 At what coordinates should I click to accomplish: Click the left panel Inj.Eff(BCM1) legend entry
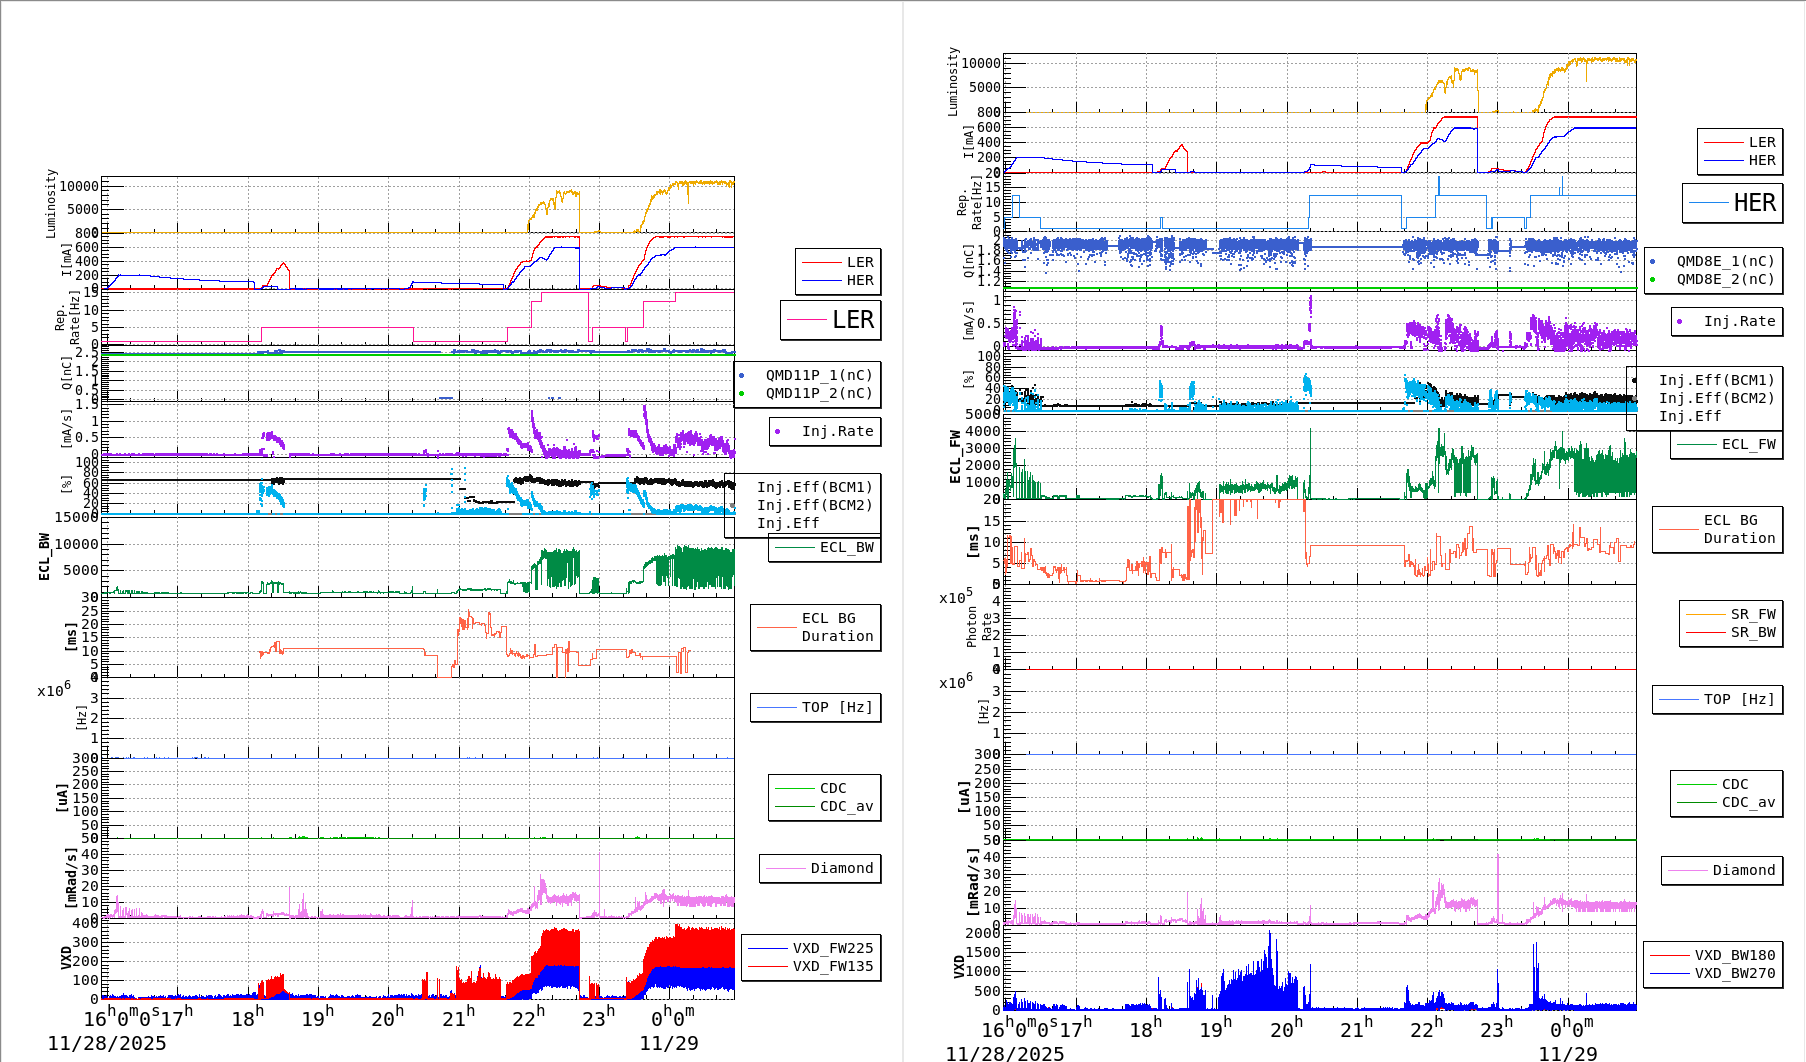pos(814,487)
